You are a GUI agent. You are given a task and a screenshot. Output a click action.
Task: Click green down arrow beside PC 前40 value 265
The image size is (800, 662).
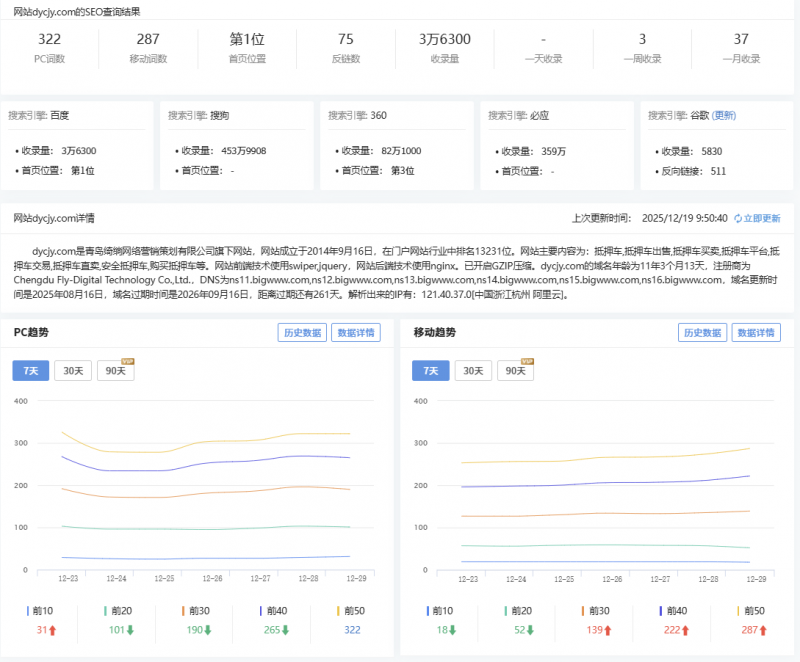pos(287,630)
